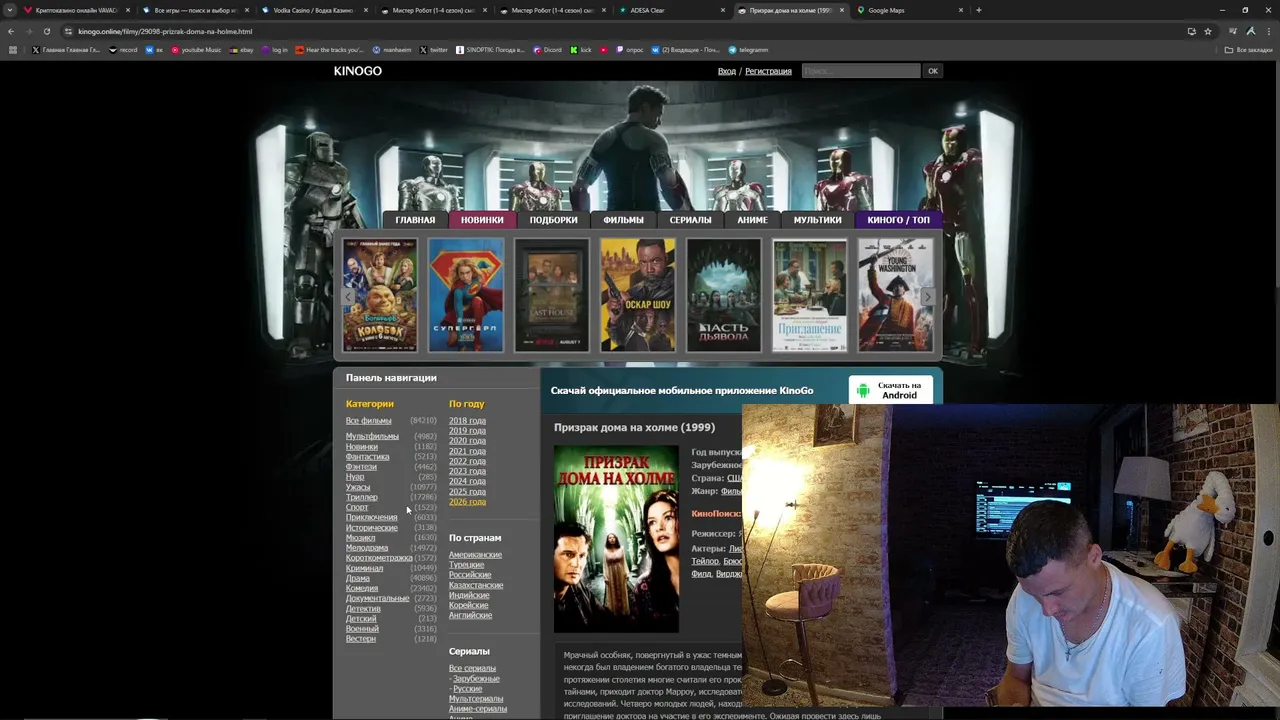Reload the page with the refresh icon

click(x=46, y=31)
